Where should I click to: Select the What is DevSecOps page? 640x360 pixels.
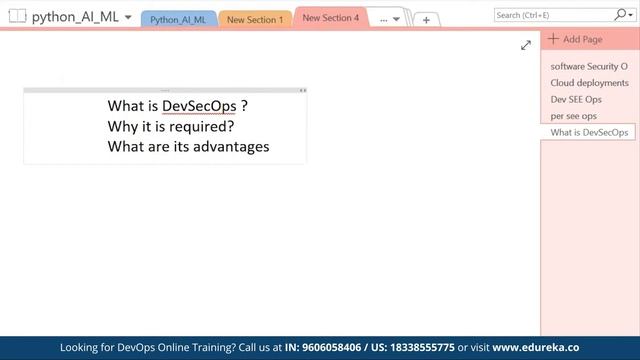point(588,132)
